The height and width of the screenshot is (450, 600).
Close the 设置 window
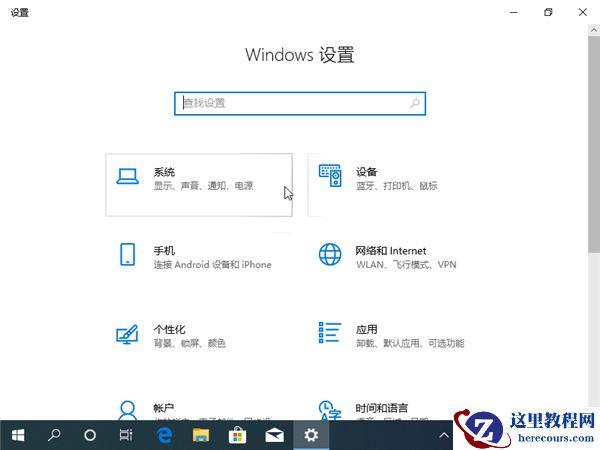point(582,12)
